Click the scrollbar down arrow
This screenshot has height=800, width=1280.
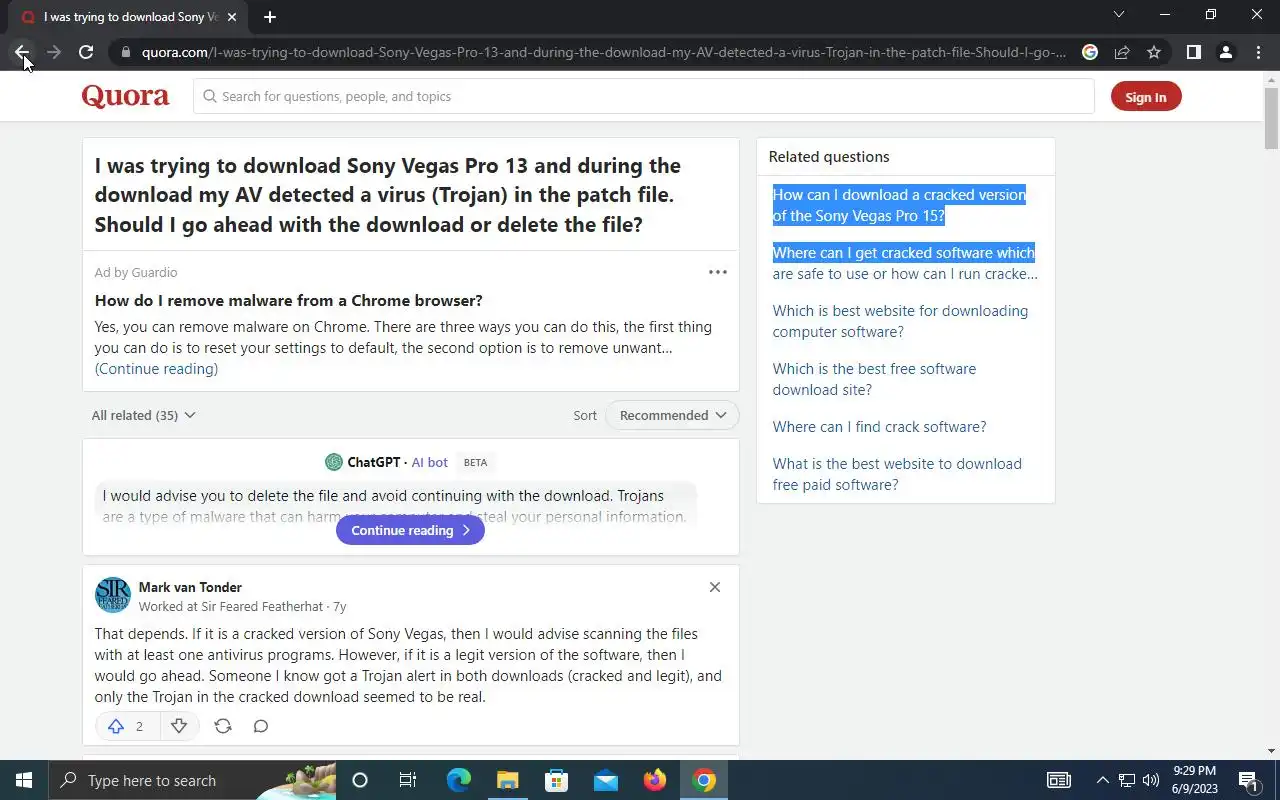[x=1271, y=751]
